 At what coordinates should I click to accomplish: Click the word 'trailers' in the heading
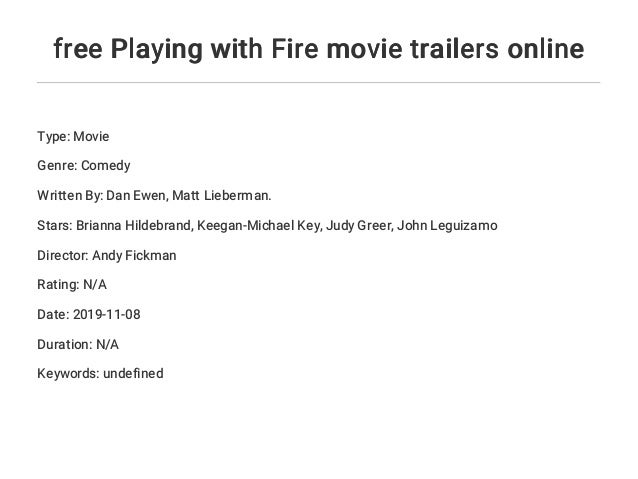[x=454, y=49]
